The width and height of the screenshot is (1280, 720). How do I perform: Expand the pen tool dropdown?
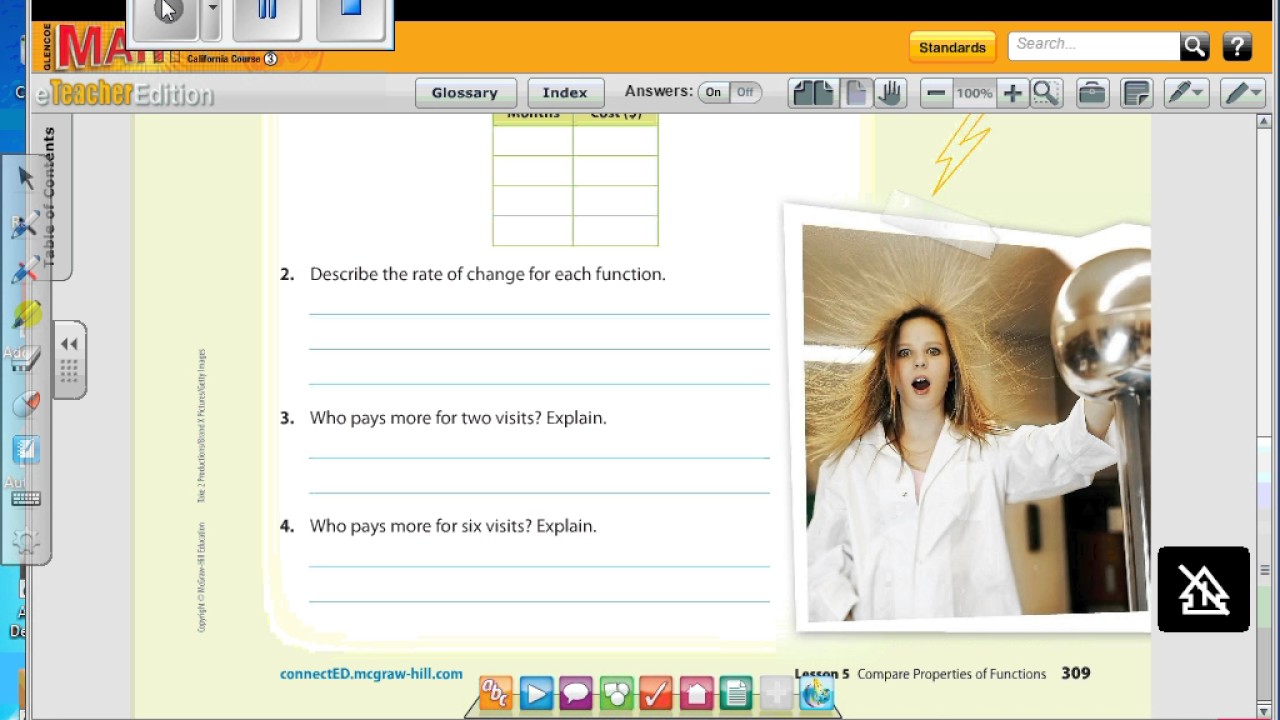click(1258, 92)
